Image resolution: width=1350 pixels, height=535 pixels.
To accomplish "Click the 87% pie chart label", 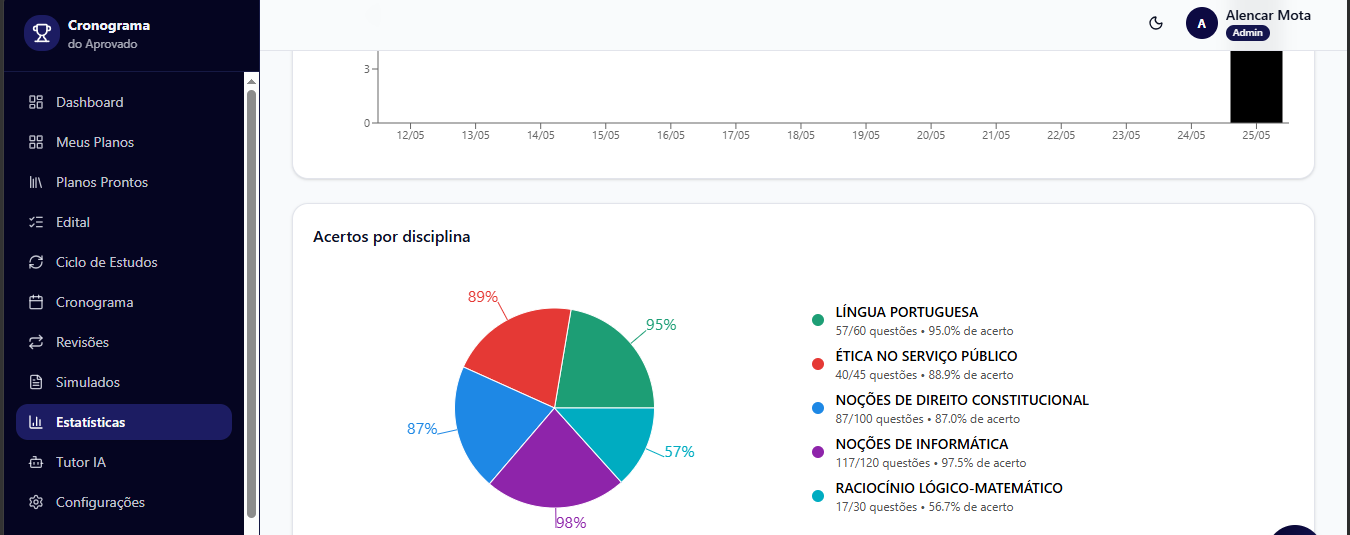I will [x=422, y=429].
